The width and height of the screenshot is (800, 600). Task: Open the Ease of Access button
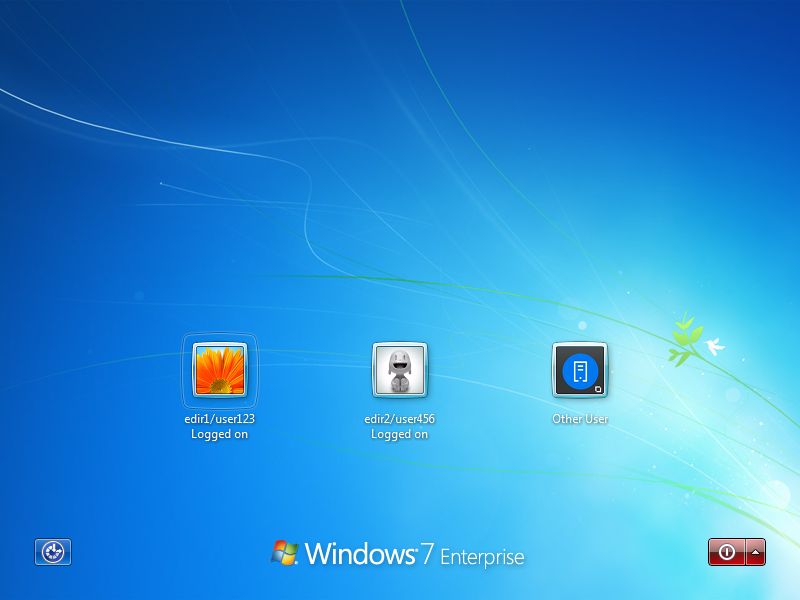[x=53, y=552]
